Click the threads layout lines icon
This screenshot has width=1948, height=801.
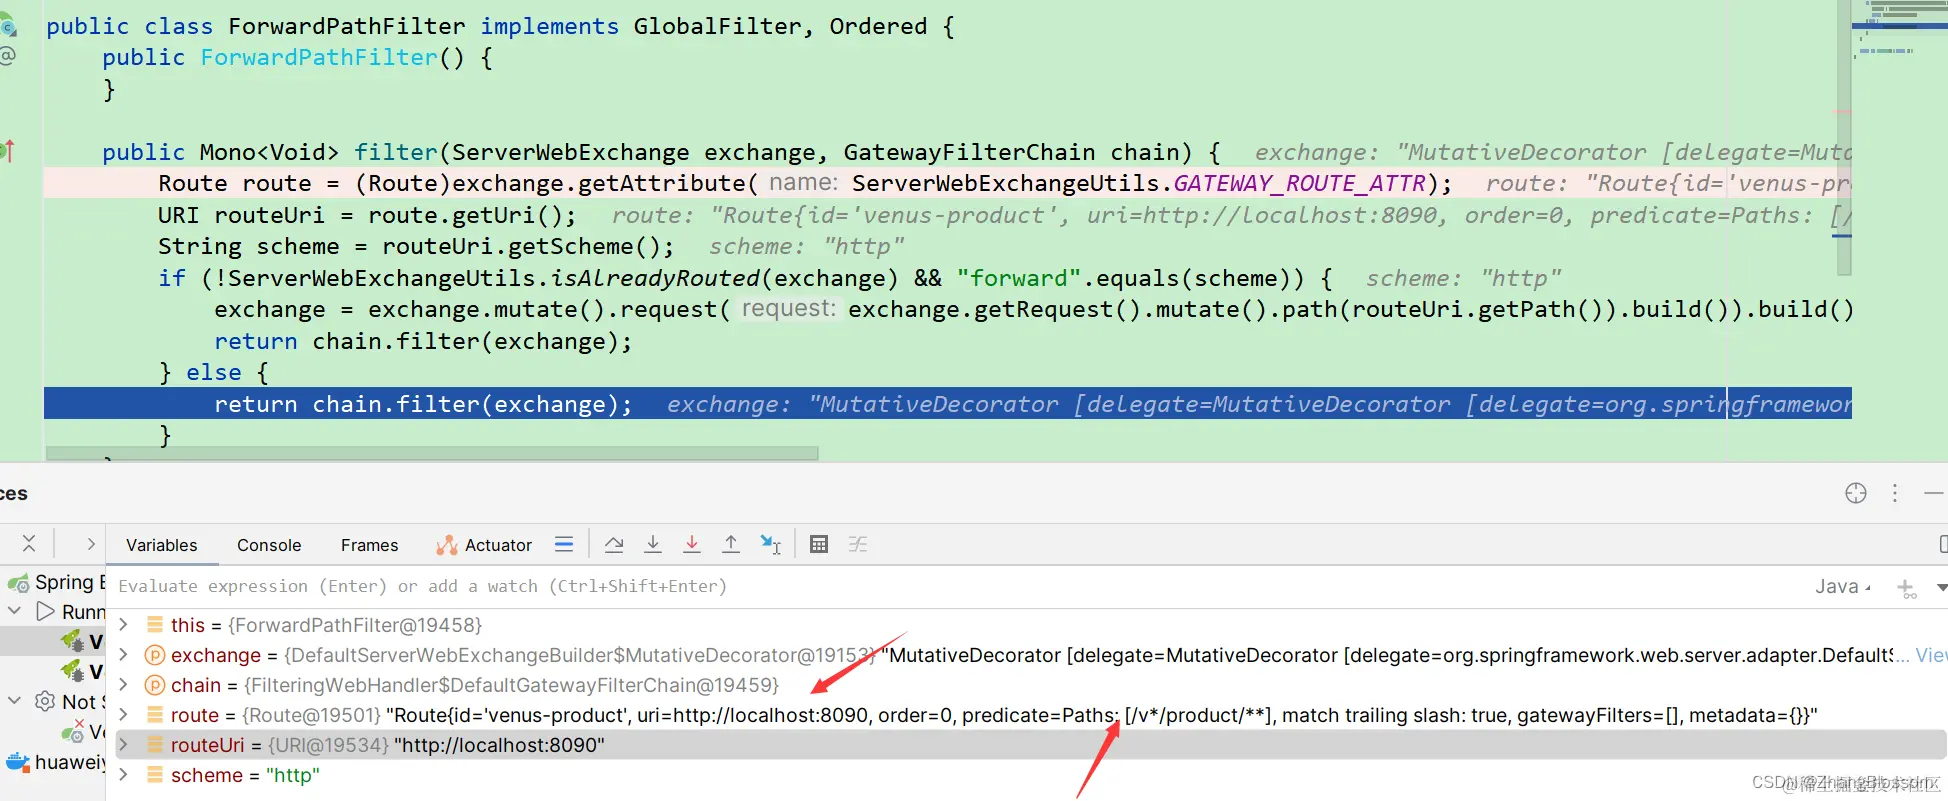tap(564, 544)
